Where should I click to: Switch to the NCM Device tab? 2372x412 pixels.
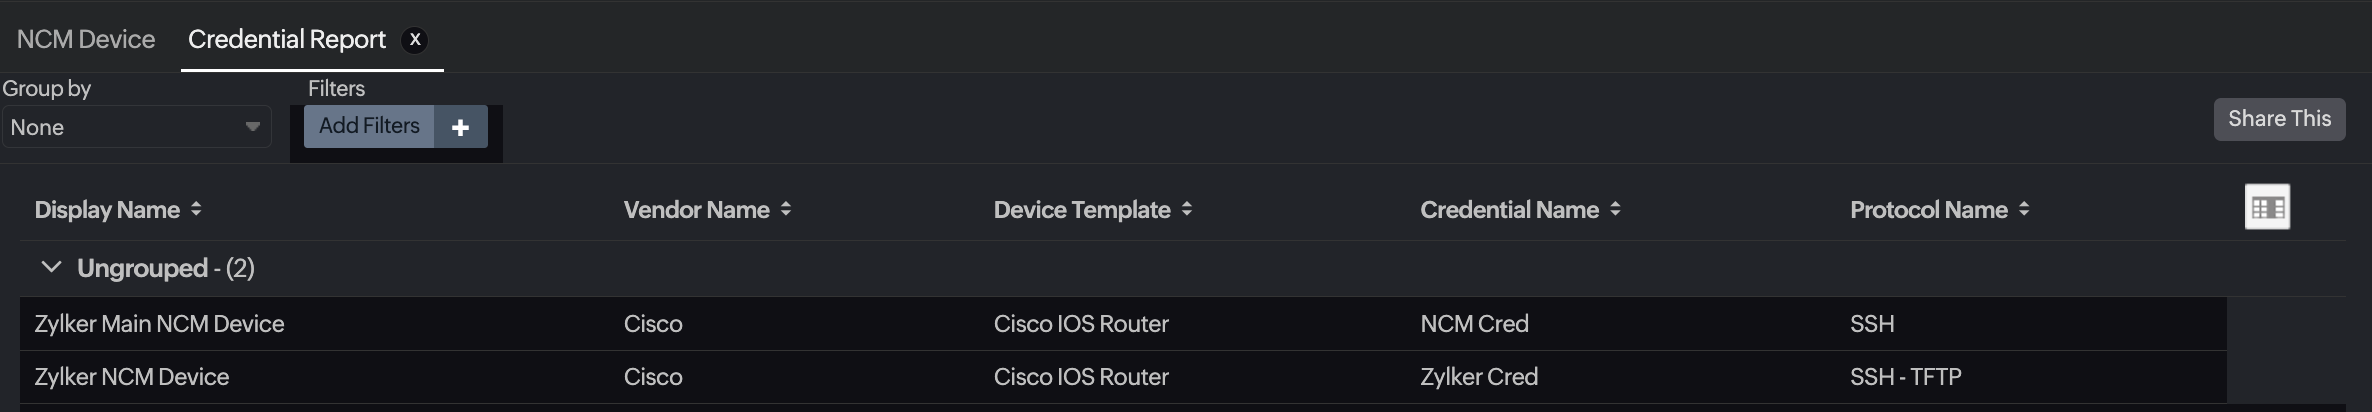tap(86, 39)
